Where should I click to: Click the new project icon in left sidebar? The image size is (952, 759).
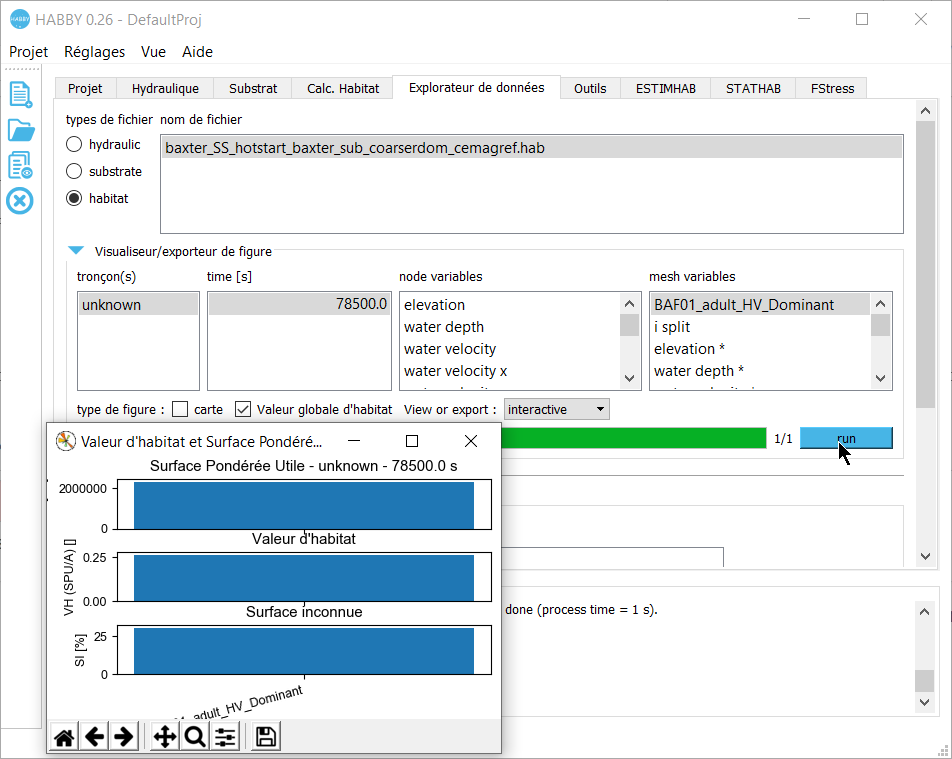(x=20, y=94)
